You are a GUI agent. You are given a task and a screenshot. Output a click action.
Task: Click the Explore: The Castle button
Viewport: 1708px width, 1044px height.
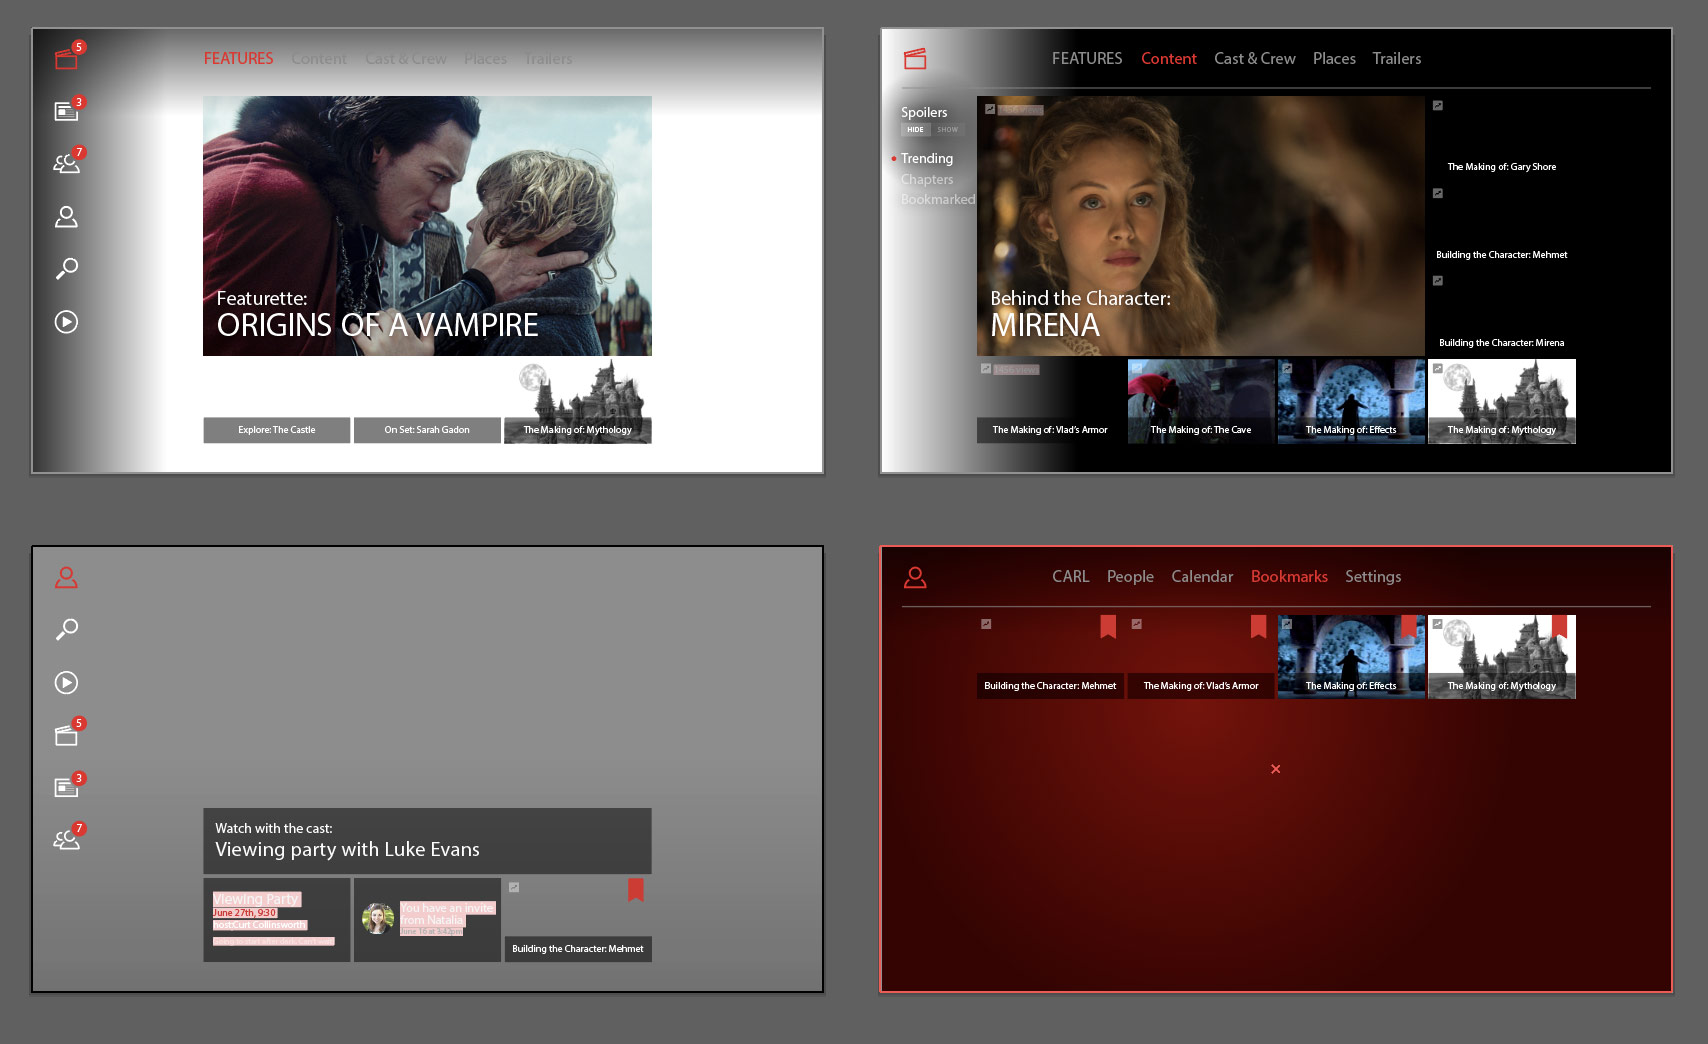coord(277,430)
